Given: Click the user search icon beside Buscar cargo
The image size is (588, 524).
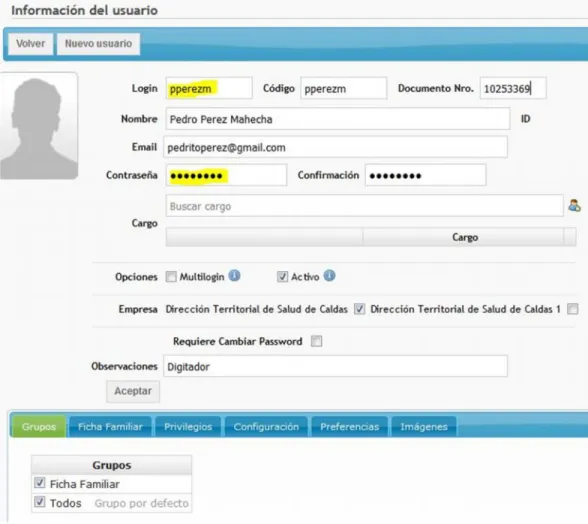Looking at the screenshot, I should (574, 206).
